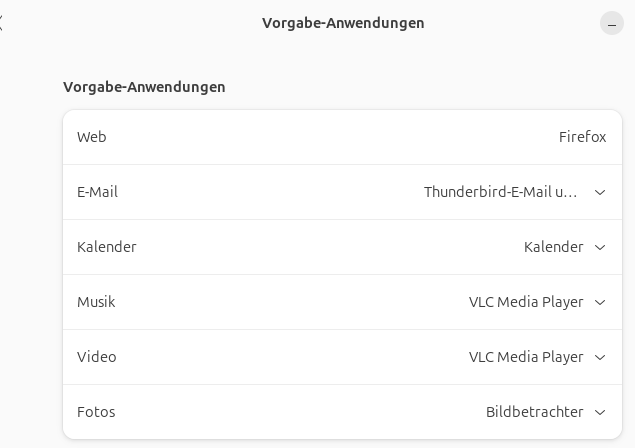The height and width of the screenshot is (448, 635).
Task: Click the chevron arrow next to Bildbetrachter
Action: 600,412
